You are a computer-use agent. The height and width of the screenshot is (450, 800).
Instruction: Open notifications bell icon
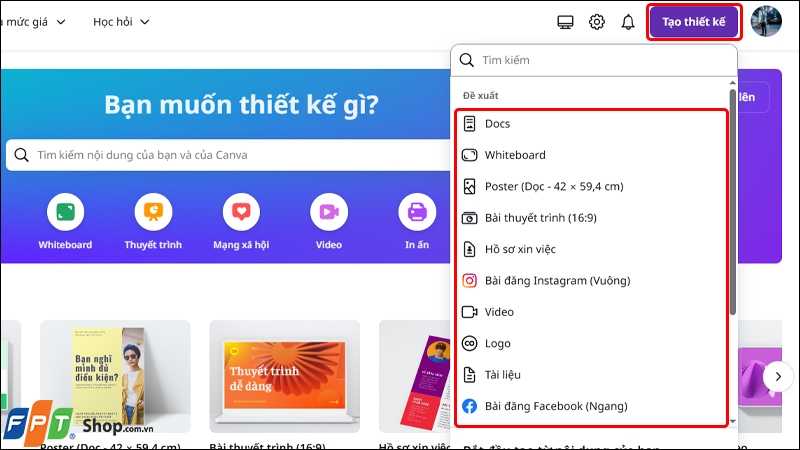tap(628, 22)
